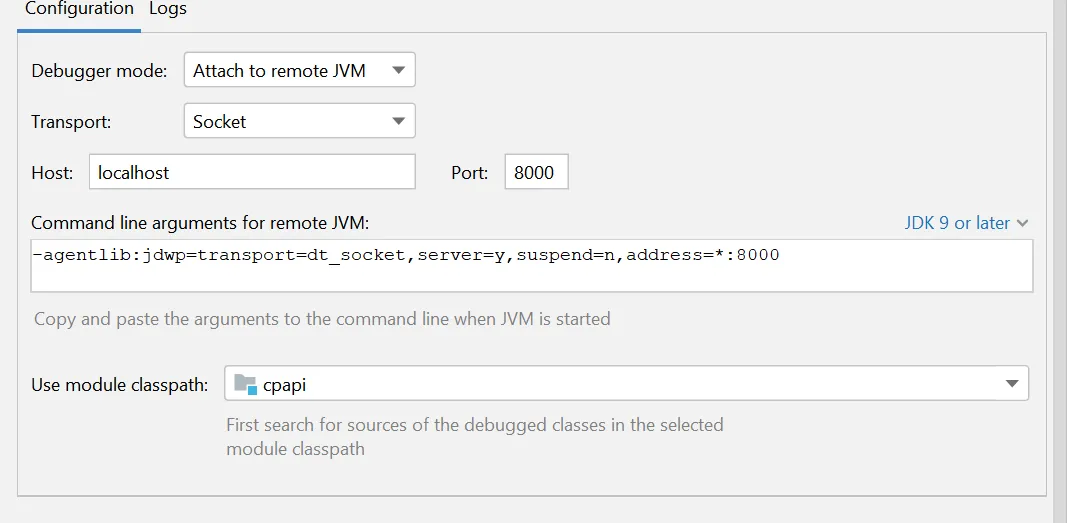1067x523 pixels.
Task: Open the Transport dropdown arrow
Action: (x=399, y=122)
